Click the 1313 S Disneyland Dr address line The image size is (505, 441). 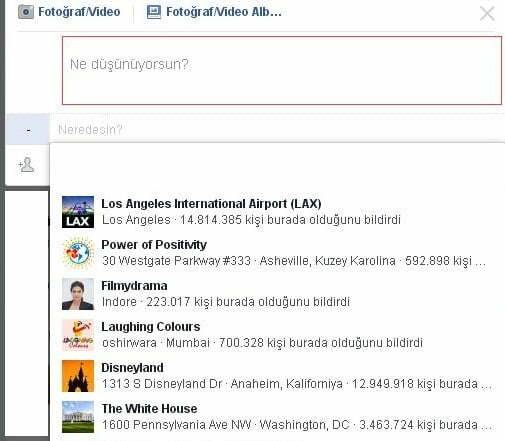[x=297, y=384]
